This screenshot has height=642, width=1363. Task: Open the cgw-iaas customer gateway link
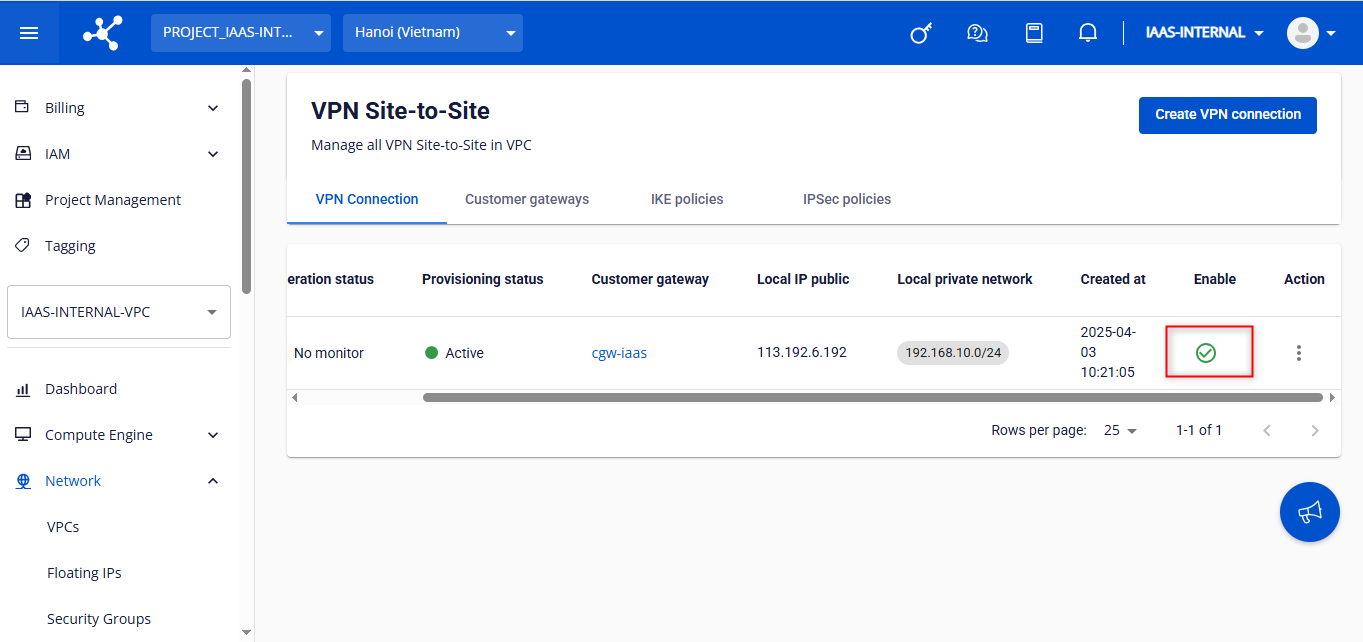click(x=619, y=353)
